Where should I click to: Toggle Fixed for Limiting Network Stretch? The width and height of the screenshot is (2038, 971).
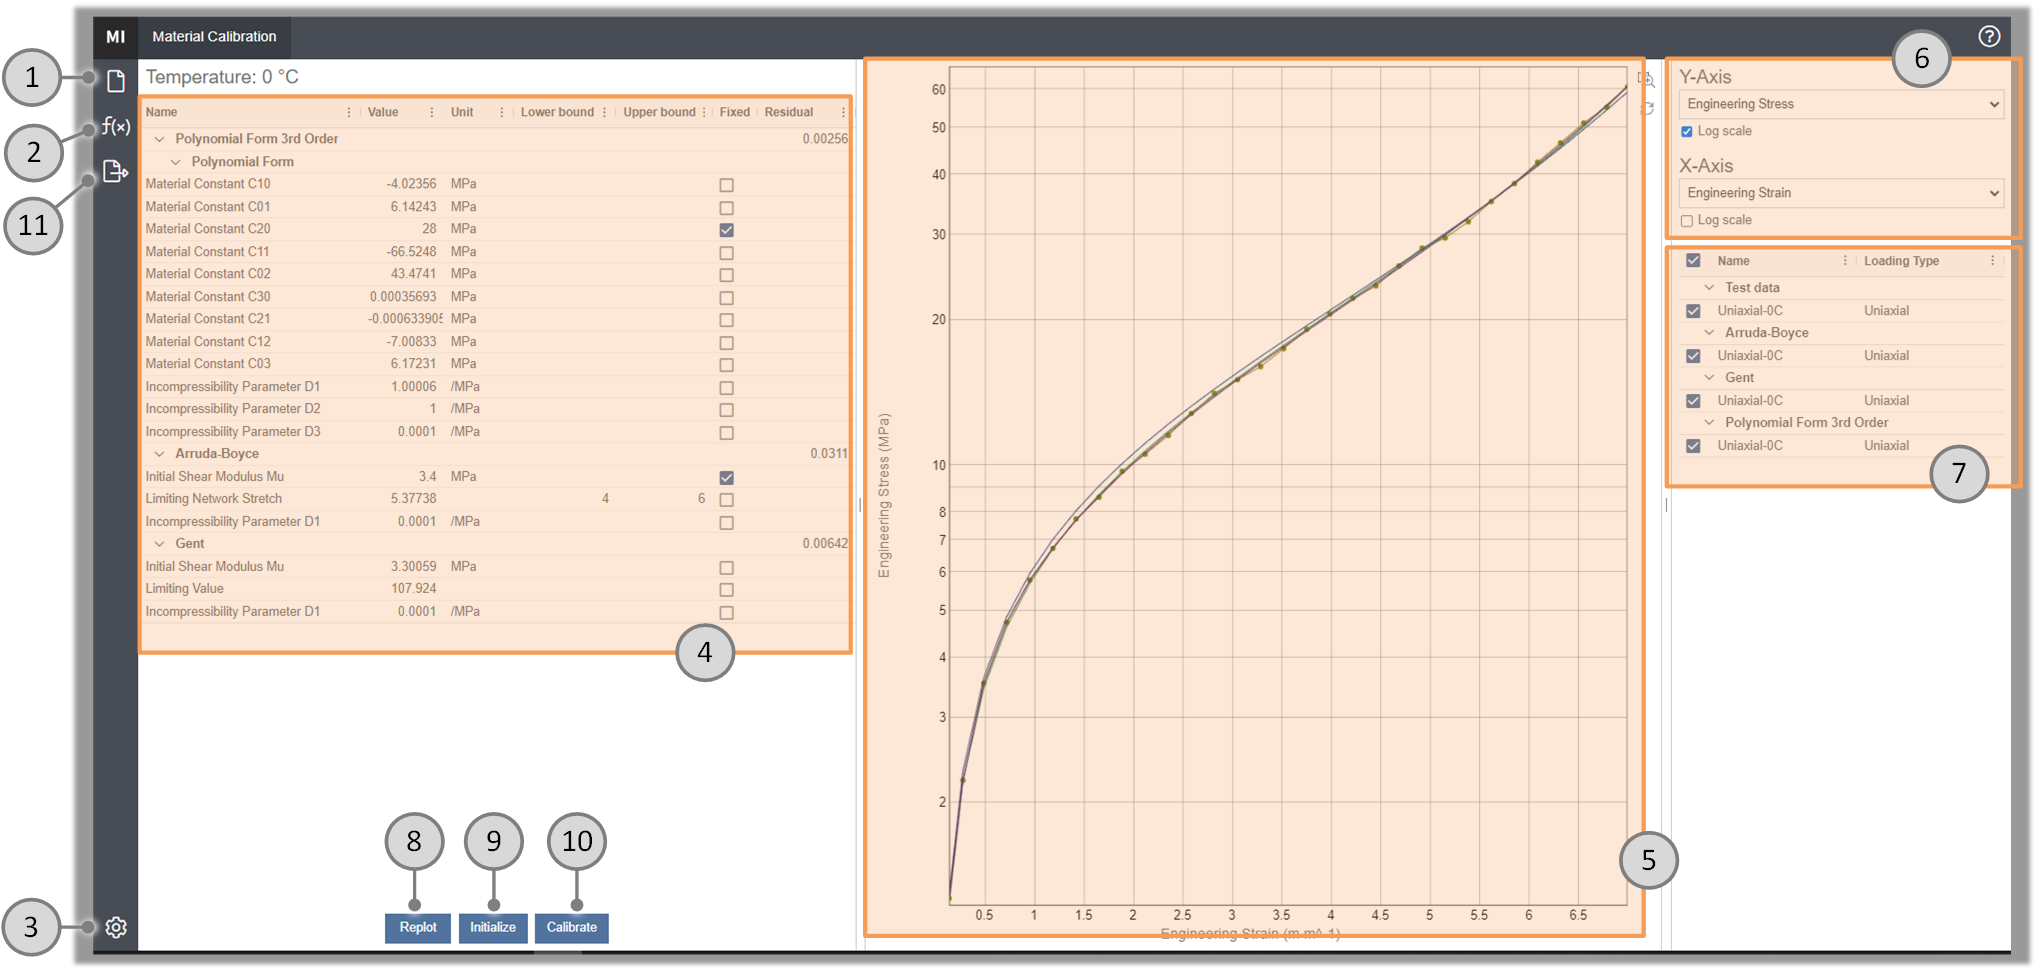click(727, 500)
